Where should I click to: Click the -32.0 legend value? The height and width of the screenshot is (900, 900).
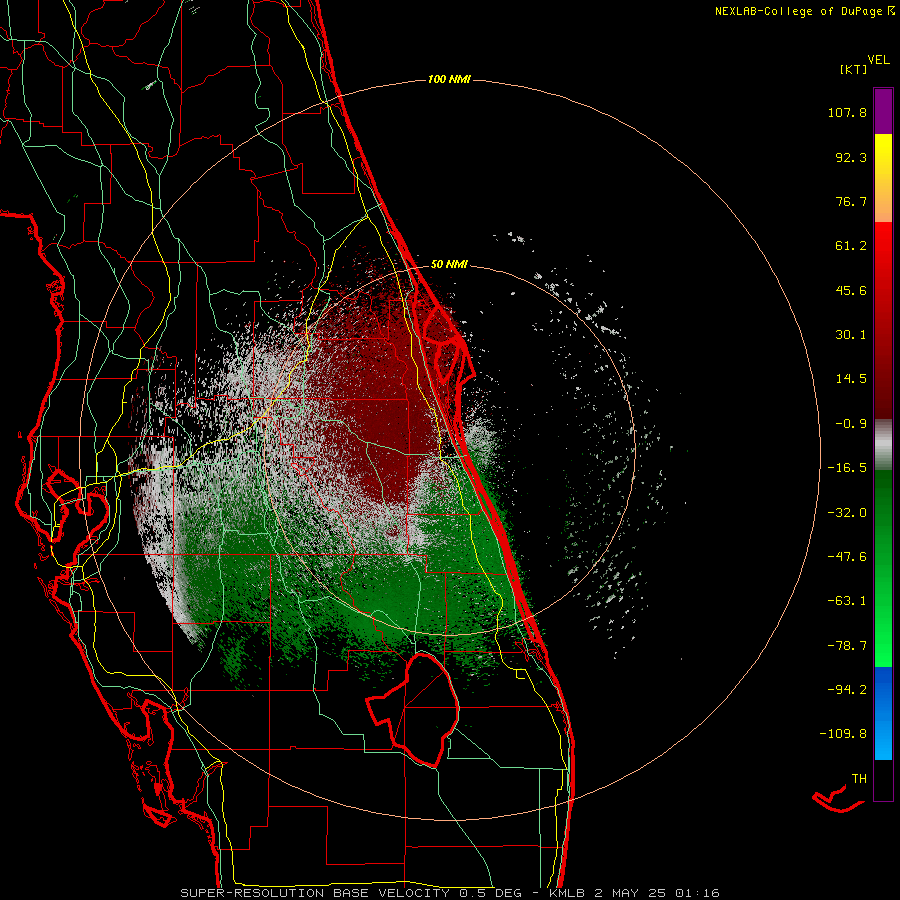pyautogui.click(x=847, y=513)
